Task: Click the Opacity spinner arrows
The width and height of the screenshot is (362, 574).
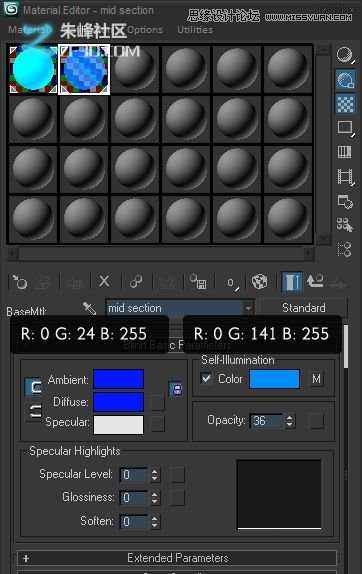Action: click(290, 421)
